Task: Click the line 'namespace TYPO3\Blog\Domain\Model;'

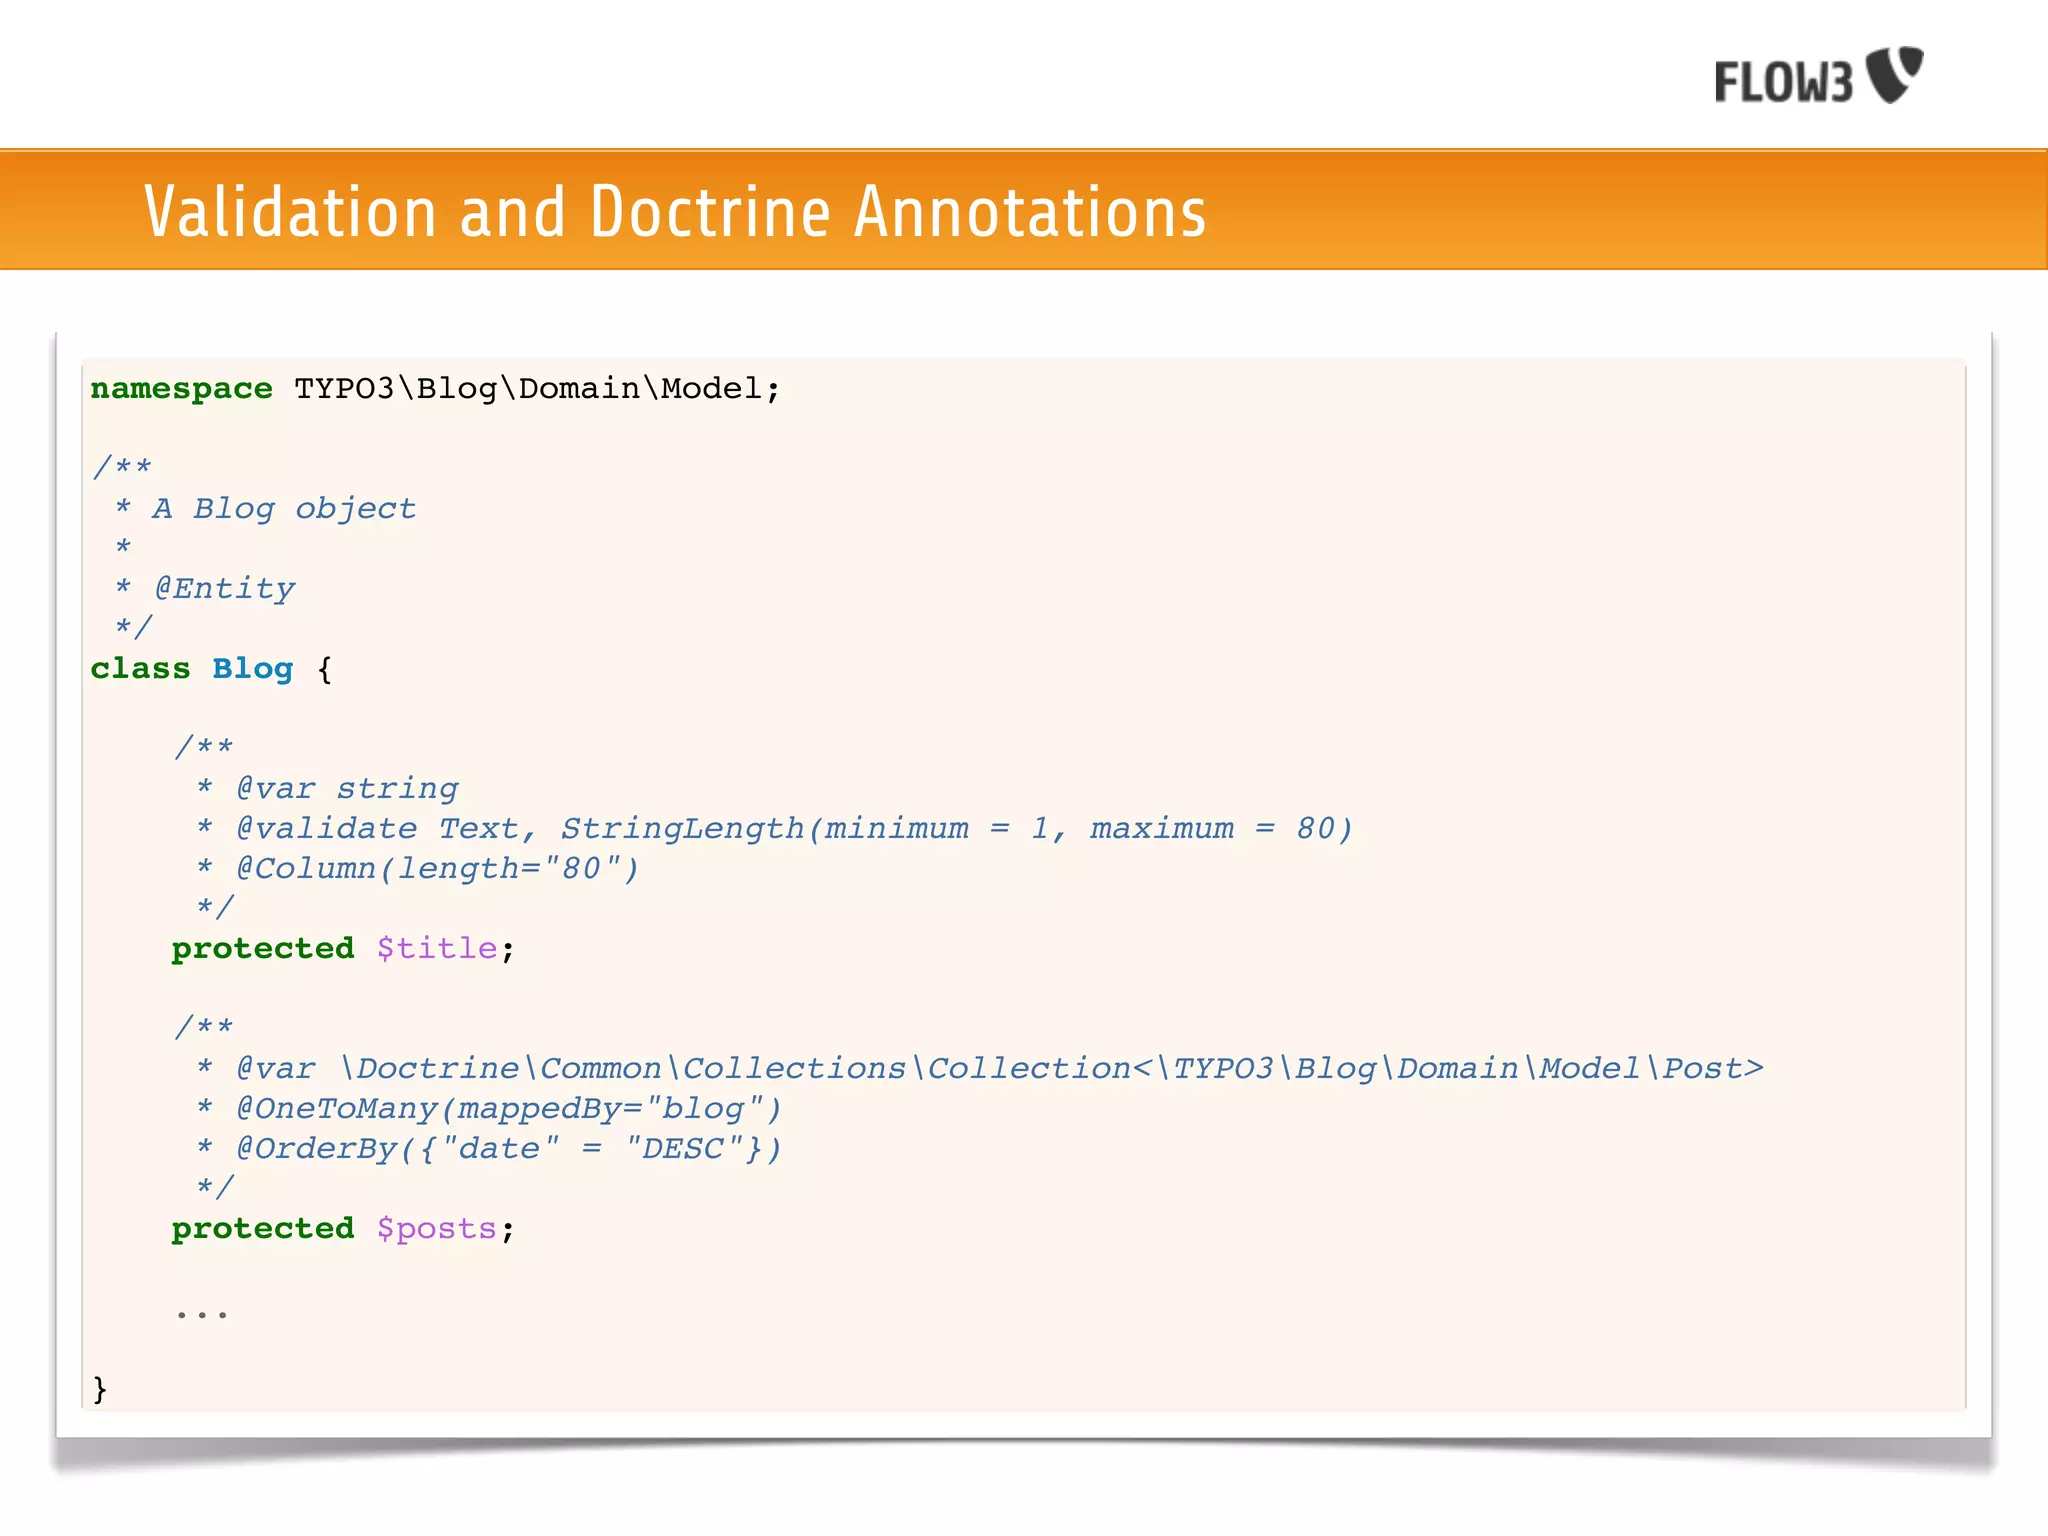Action: 435,388
